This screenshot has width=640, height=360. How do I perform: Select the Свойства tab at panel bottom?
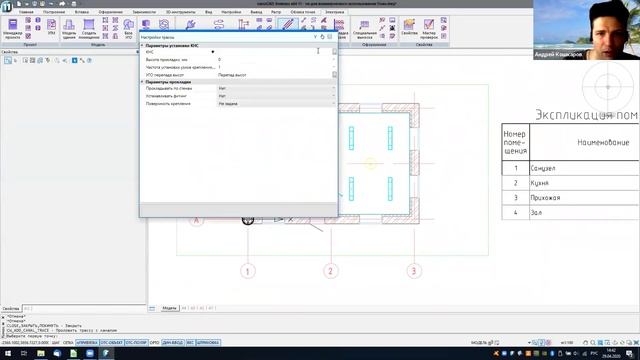click(11, 309)
